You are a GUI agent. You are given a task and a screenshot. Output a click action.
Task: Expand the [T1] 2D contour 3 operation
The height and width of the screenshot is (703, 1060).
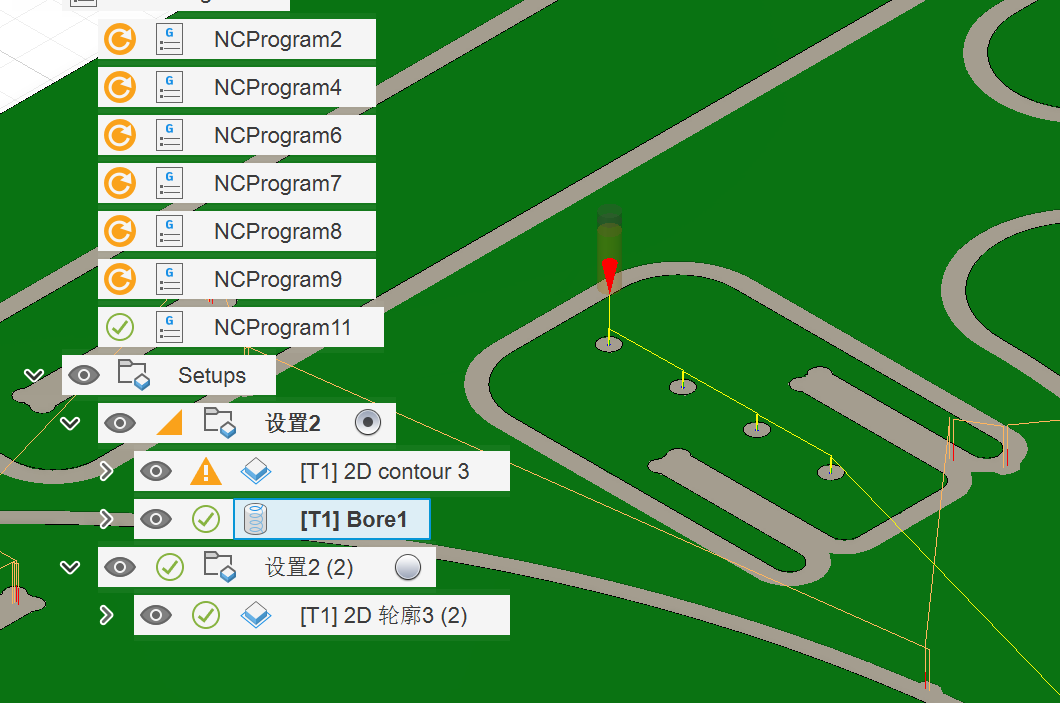click(x=106, y=471)
